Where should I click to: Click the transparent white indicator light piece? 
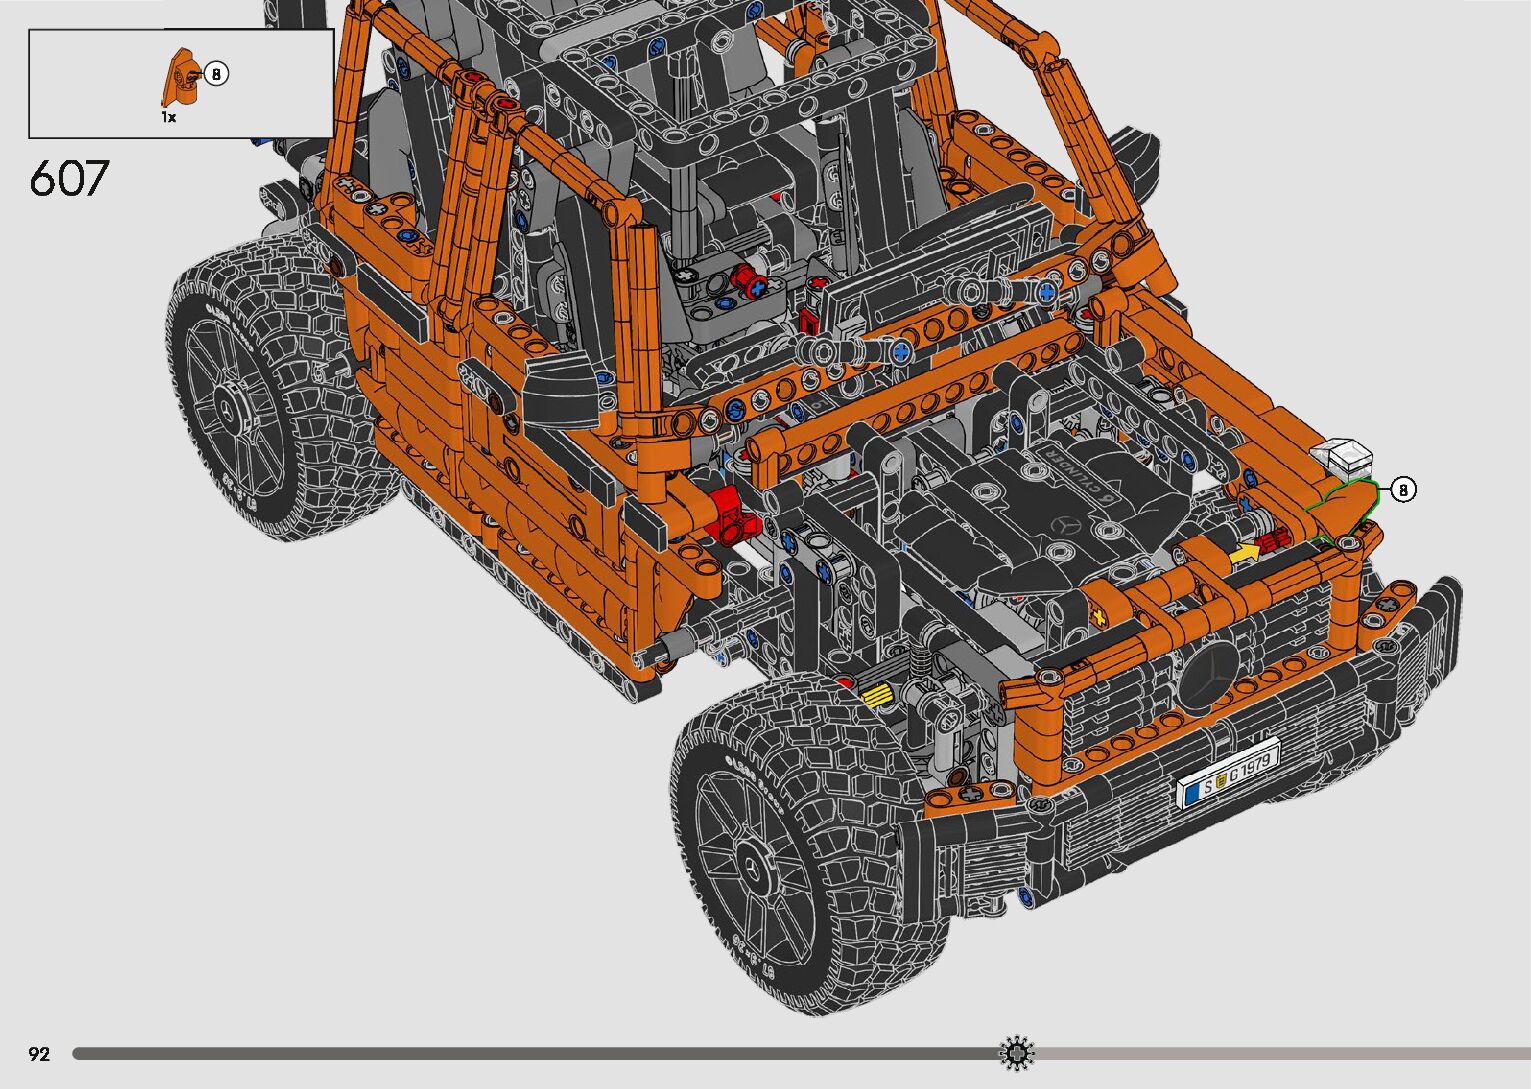click(1344, 457)
